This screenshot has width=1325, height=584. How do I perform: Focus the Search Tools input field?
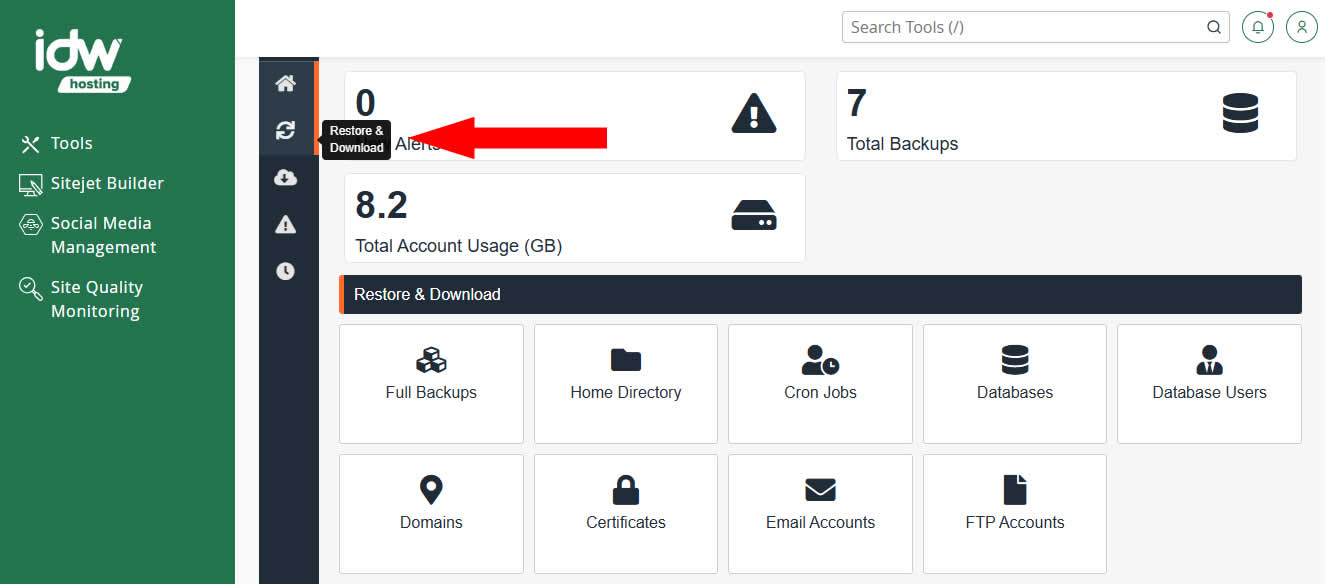pyautogui.click(x=1020, y=27)
